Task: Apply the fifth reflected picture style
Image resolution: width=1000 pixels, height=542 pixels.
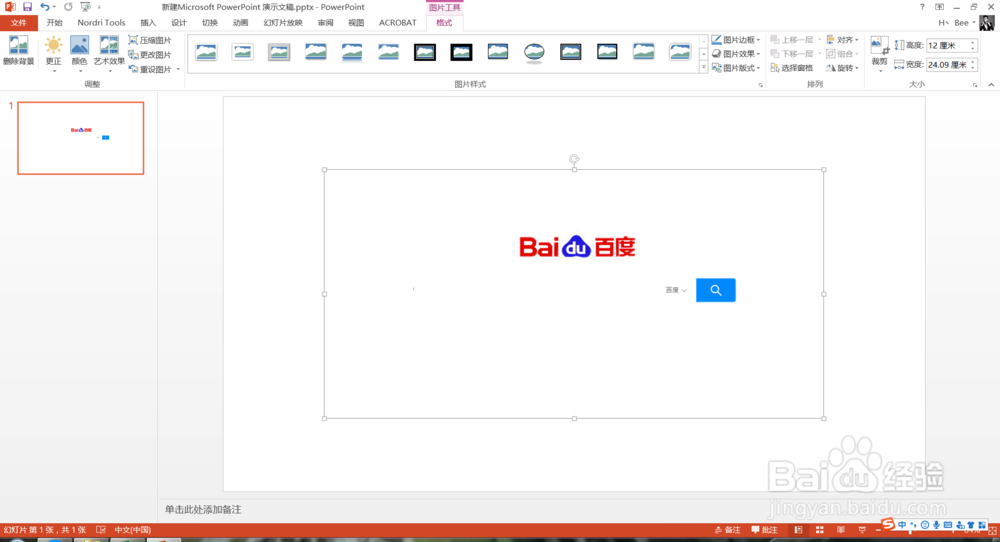Action: (x=352, y=52)
